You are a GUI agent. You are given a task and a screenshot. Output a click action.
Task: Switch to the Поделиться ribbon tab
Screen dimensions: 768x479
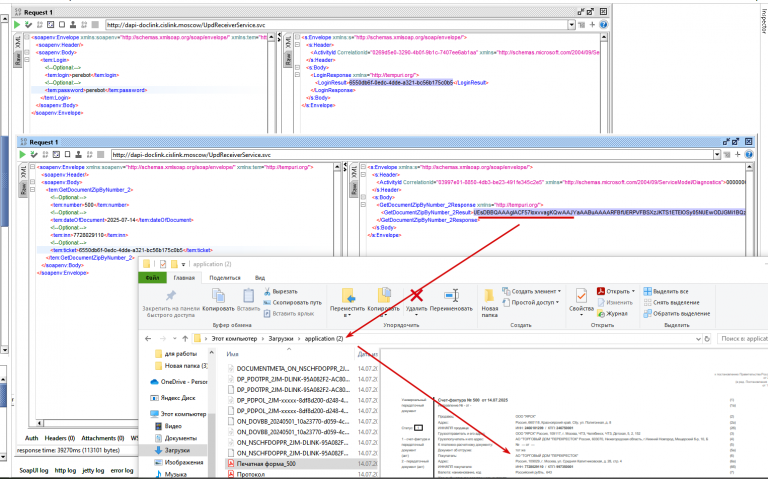coord(225,278)
